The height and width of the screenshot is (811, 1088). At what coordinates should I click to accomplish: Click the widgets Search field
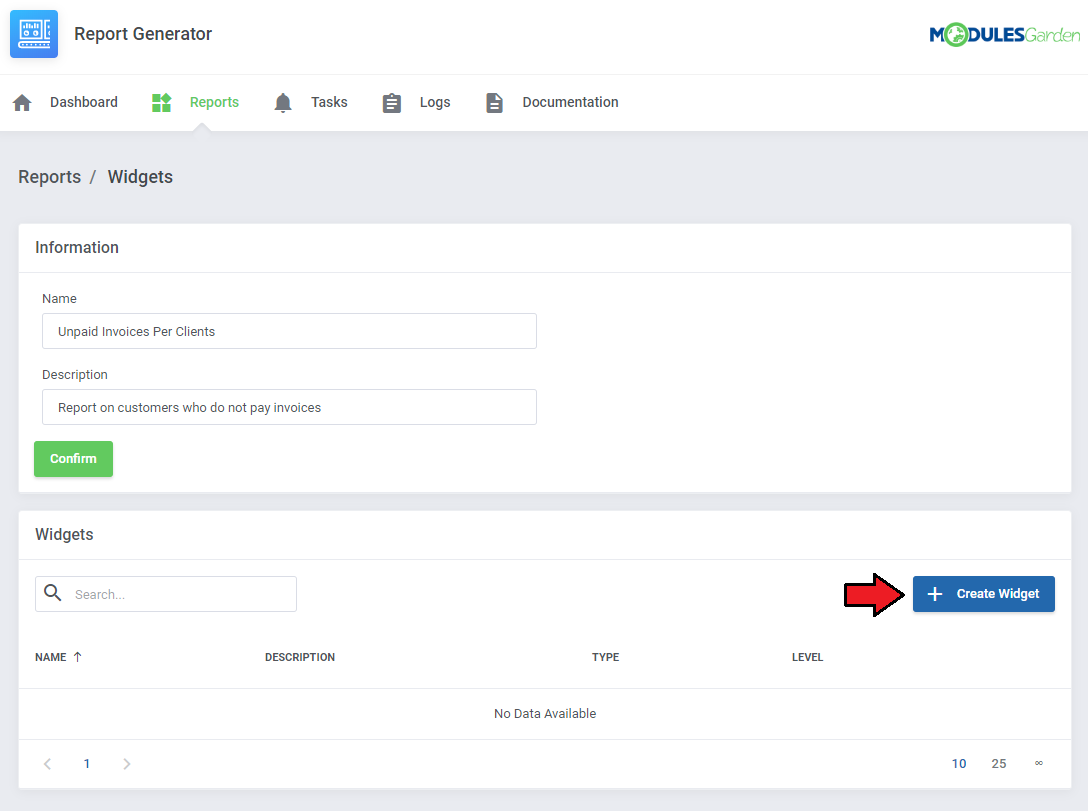click(x=166, y=594)
